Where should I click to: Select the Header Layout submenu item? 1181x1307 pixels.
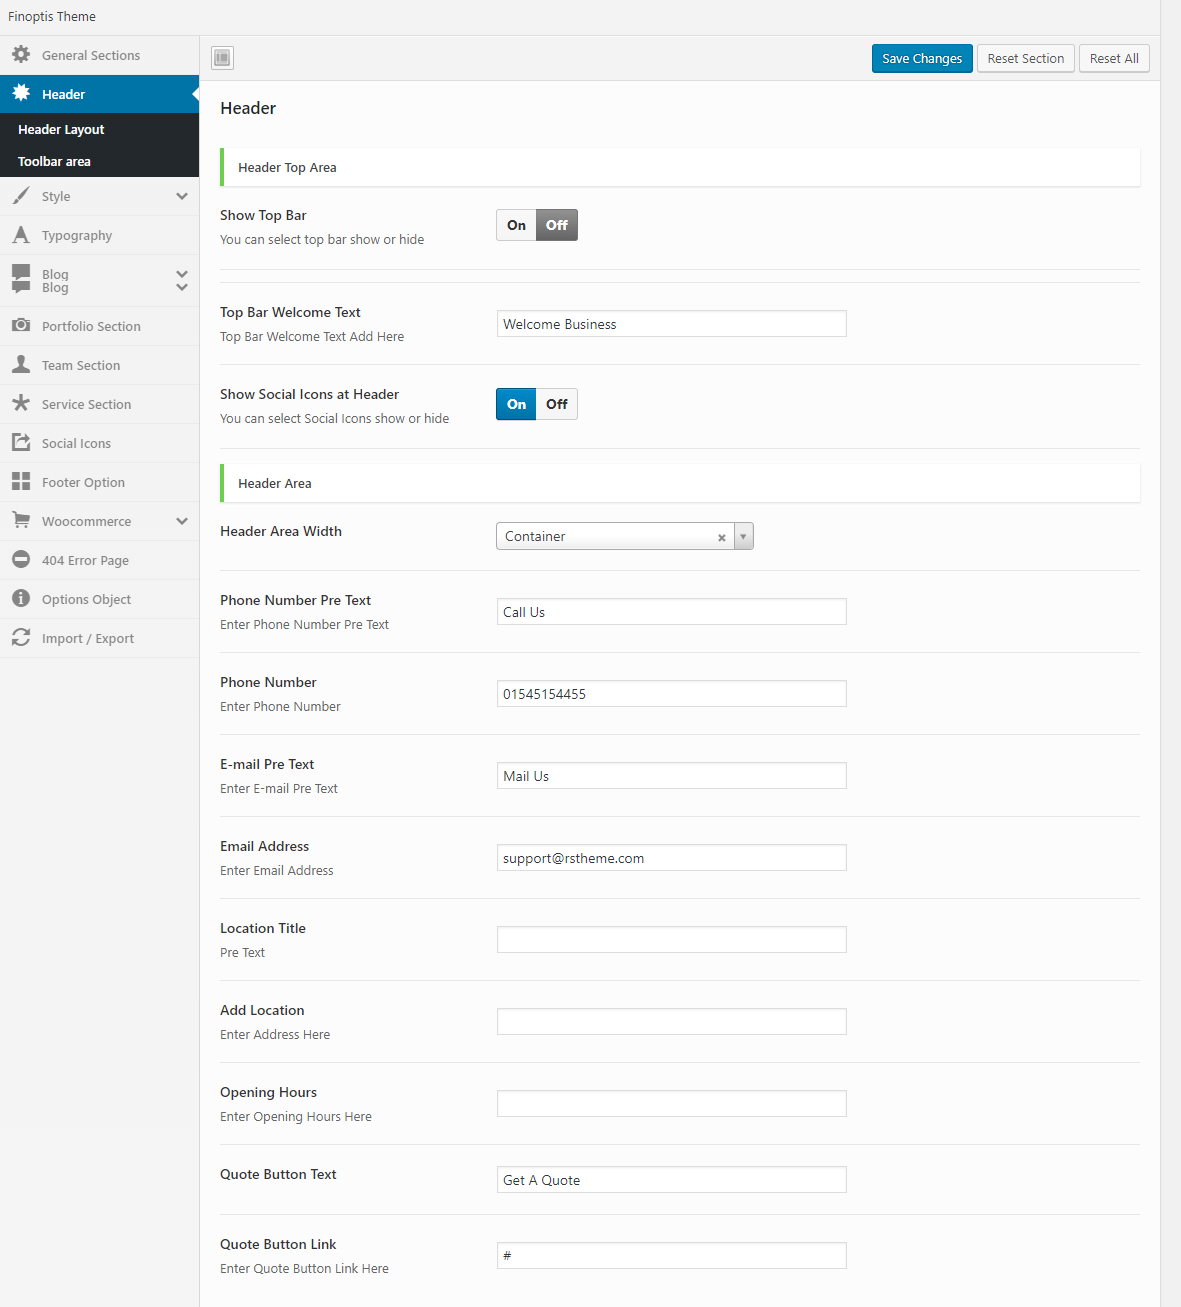point(61,129)
